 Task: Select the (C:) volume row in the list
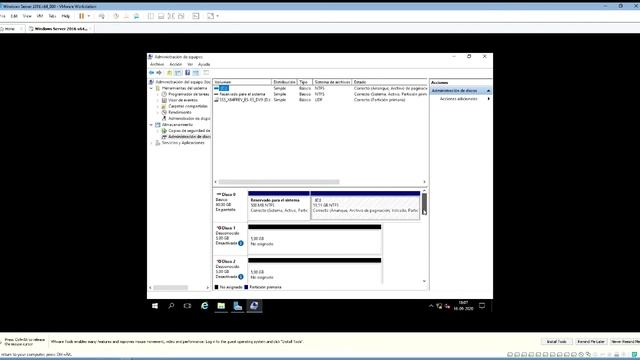(x=320, y=88)
